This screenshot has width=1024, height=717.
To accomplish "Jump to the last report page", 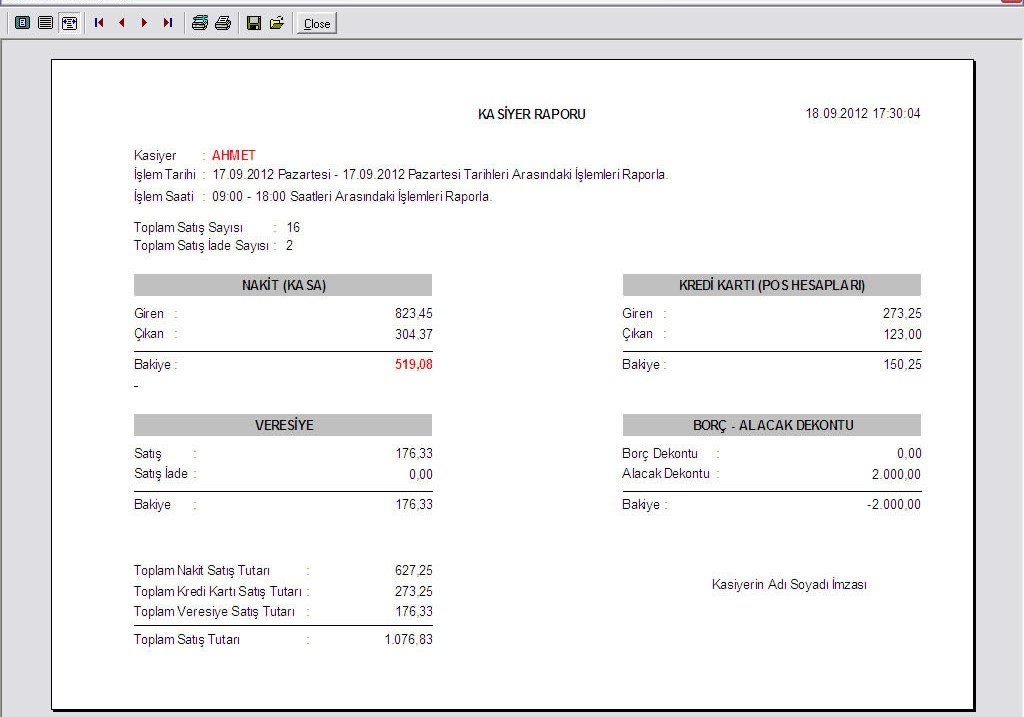I will (167, 23).
